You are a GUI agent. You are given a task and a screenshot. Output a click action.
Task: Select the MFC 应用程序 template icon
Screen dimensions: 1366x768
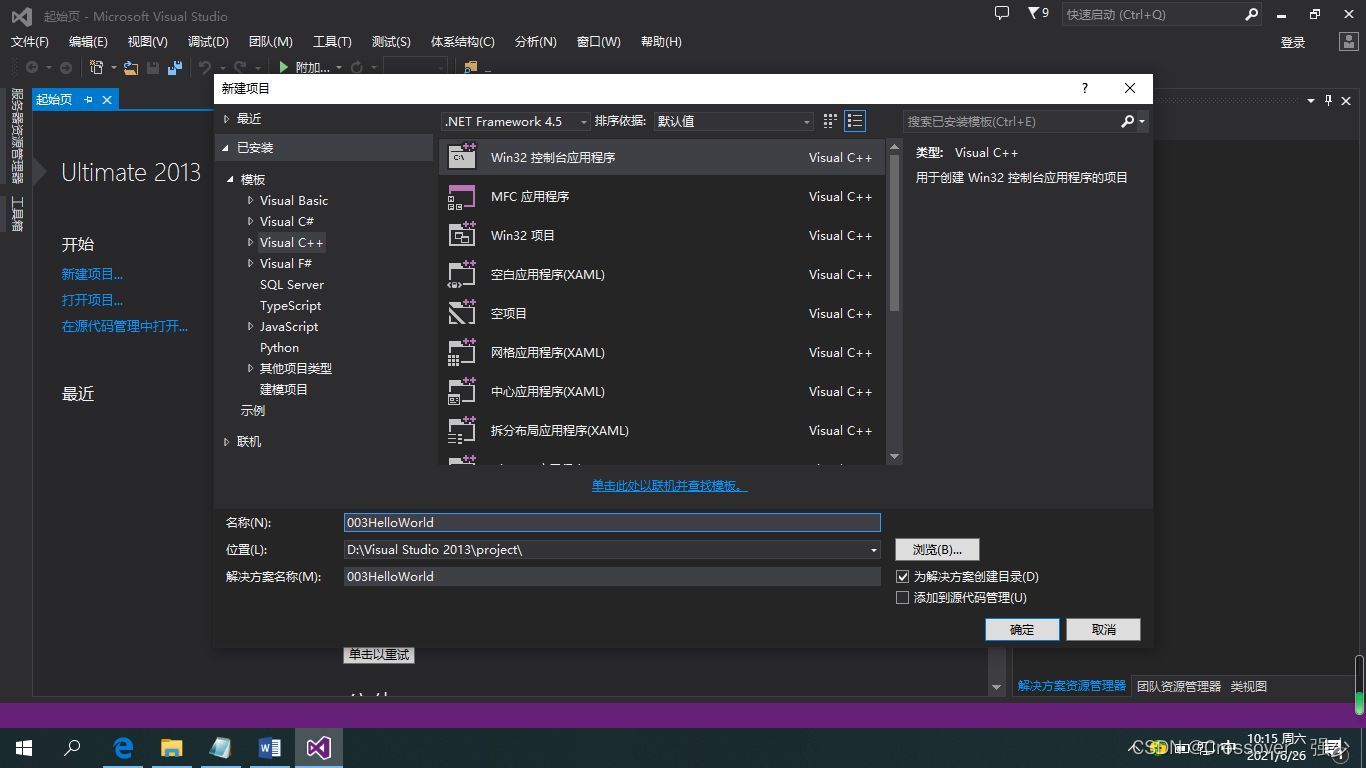tap(461, 196)
